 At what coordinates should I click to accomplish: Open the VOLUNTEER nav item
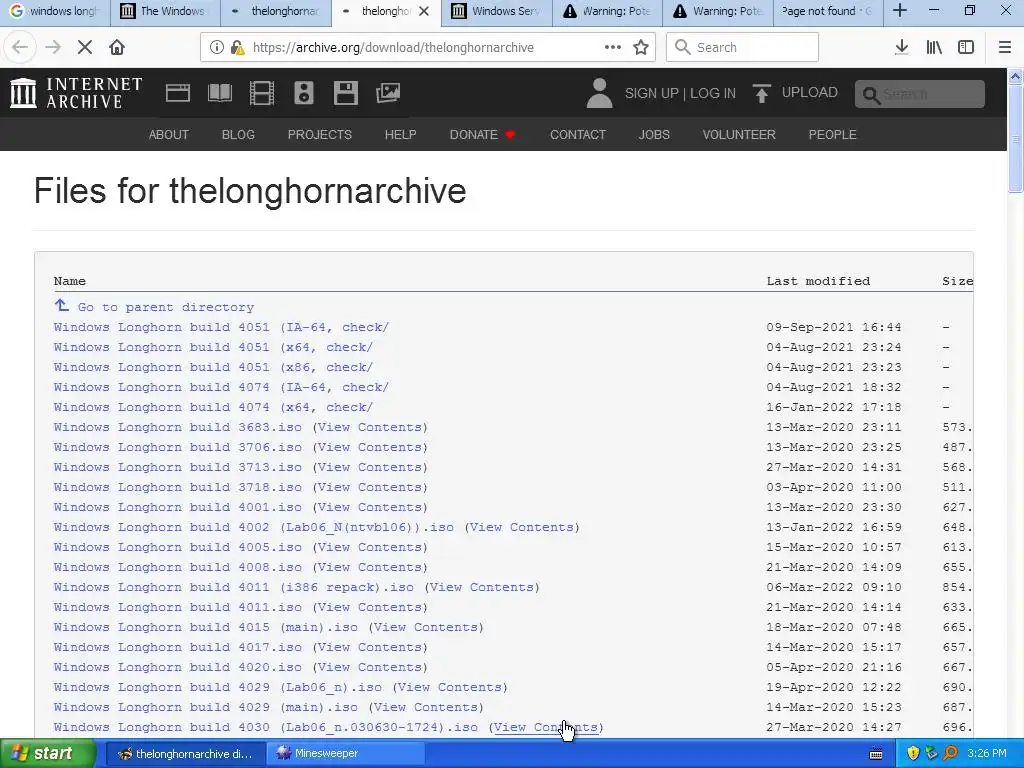(739, 135)
